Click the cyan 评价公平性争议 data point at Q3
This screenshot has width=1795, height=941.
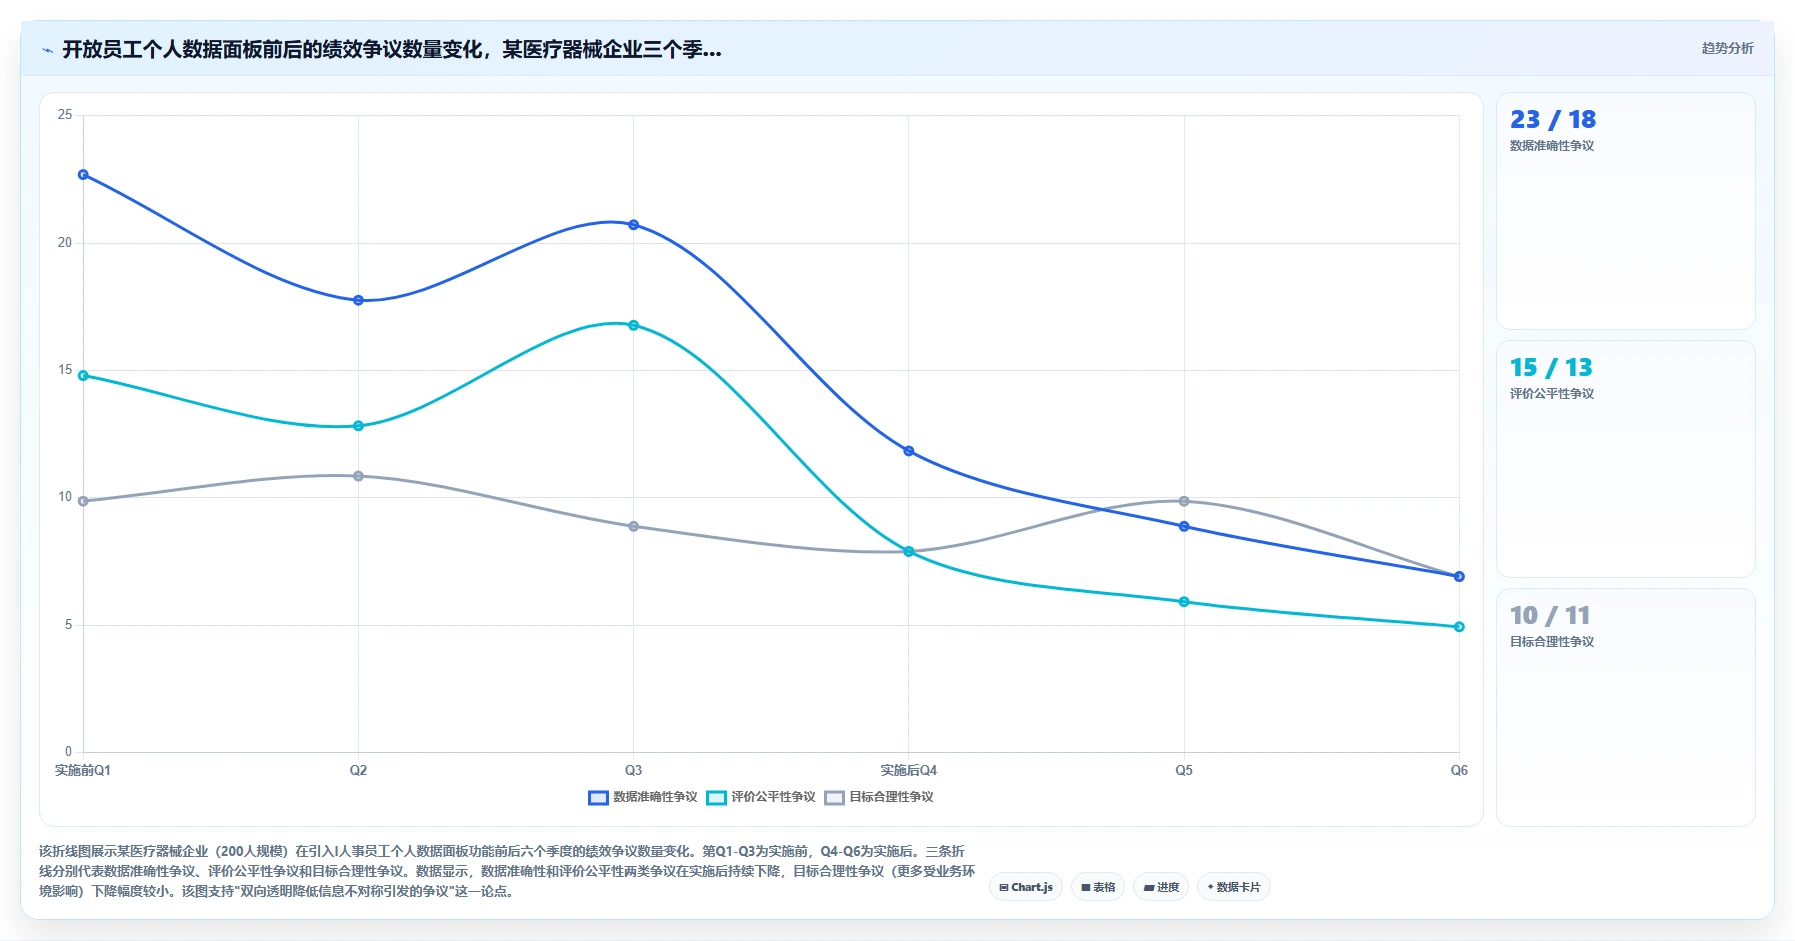pyautogui.click(x=634, y=325)
